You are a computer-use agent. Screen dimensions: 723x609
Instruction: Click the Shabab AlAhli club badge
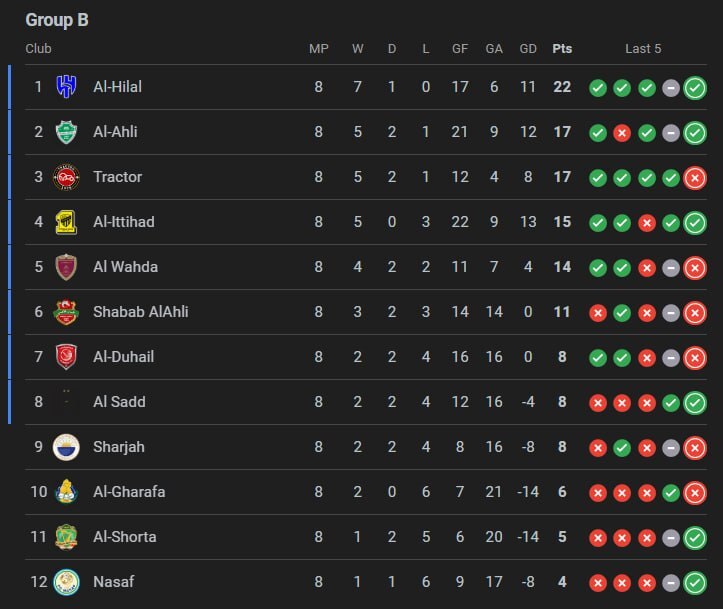[x=66, y=312]
